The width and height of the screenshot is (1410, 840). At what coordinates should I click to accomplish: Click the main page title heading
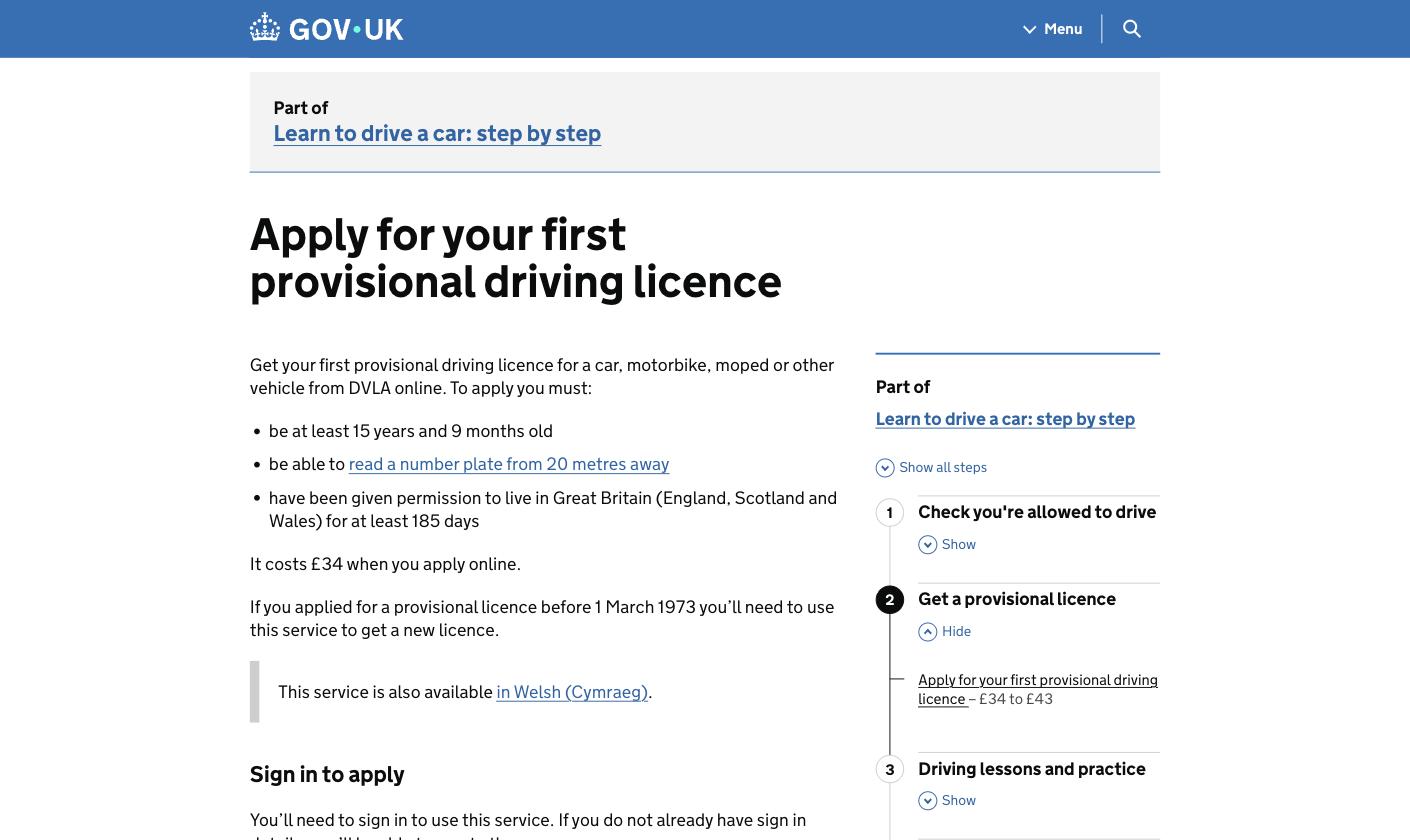point(516,258)
